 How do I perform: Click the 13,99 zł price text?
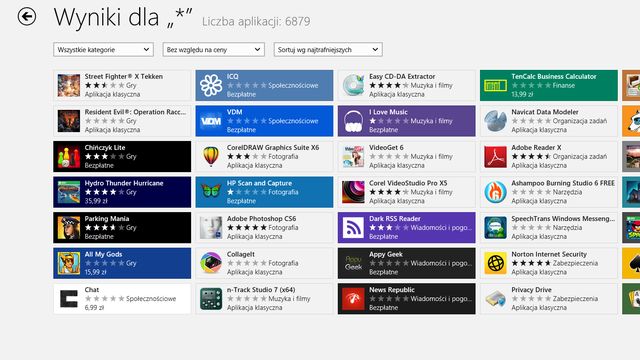pos(523,94)
